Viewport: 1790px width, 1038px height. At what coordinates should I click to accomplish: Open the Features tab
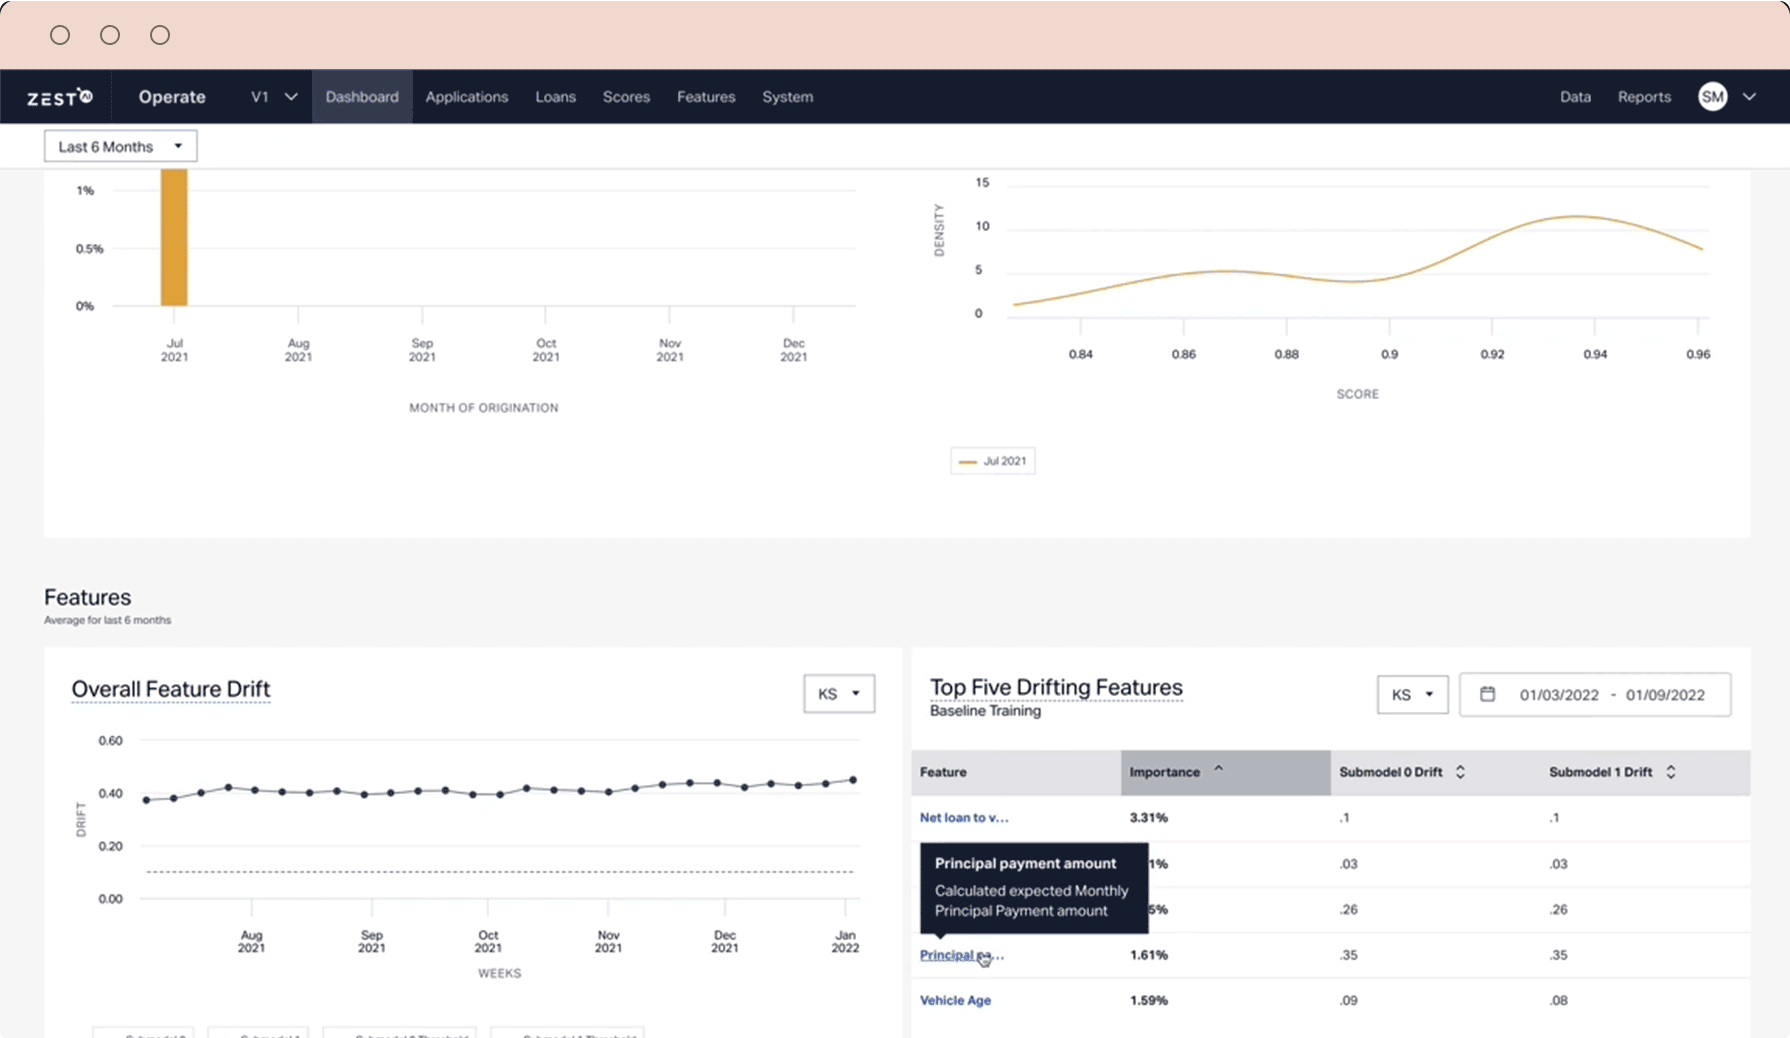click(706, 97)
